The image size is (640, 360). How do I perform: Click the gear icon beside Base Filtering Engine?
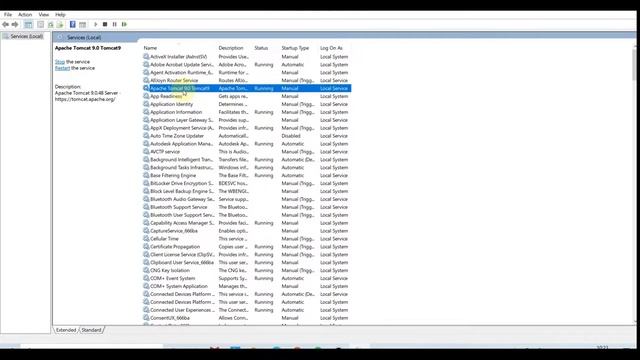click(x=146, y=176)
